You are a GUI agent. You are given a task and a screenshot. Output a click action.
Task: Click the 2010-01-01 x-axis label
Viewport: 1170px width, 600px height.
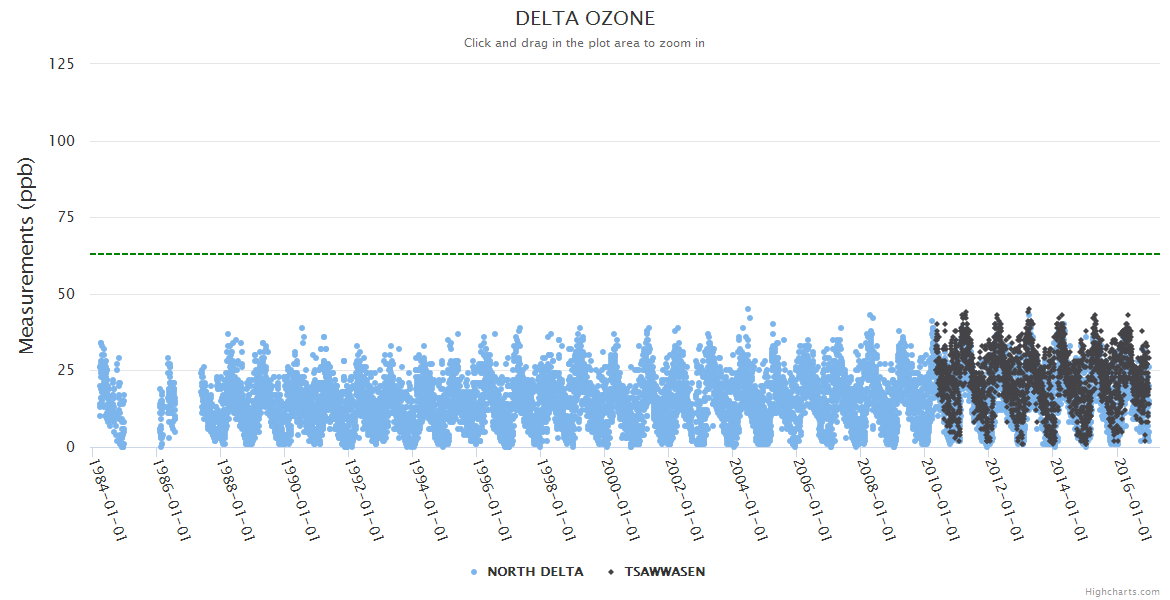942,498
